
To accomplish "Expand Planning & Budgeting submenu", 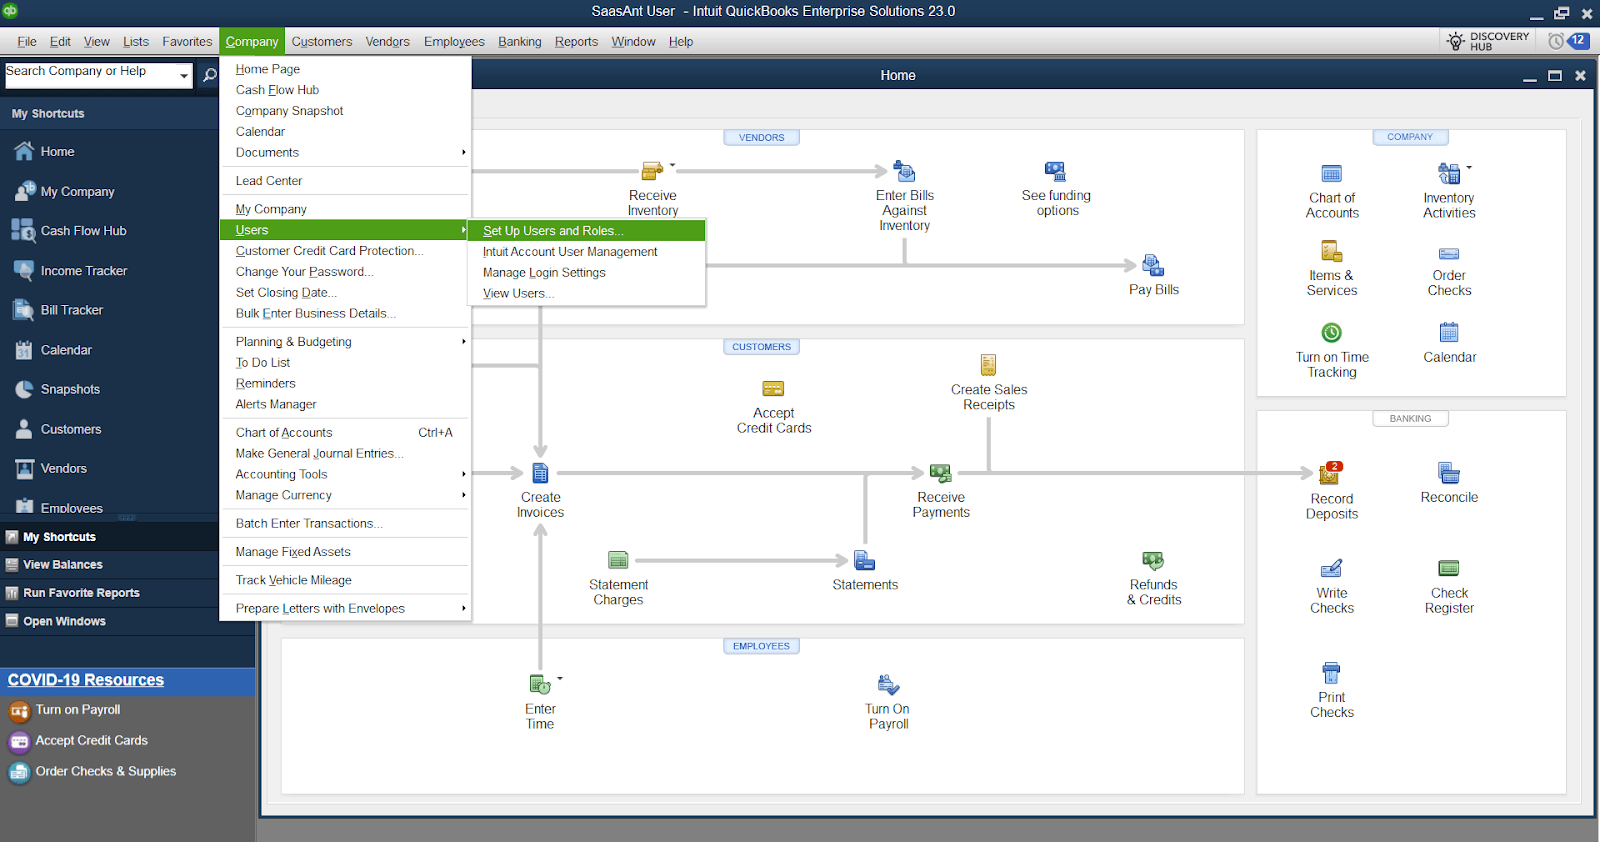I will coord(463,341).
